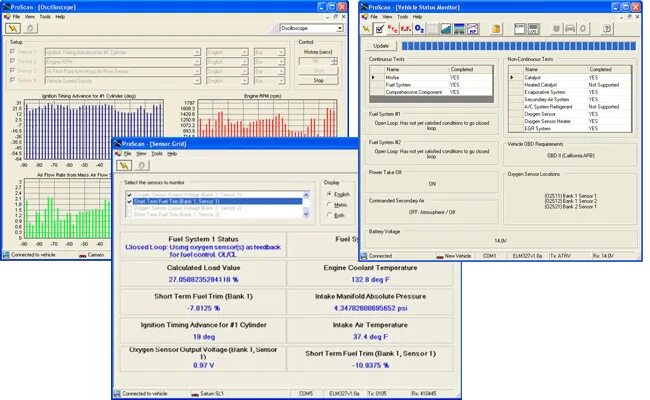Click the Stop button in Oscilloscope Control
The width and height of the screenshot is (650, 400).
(x=318, y=80)
